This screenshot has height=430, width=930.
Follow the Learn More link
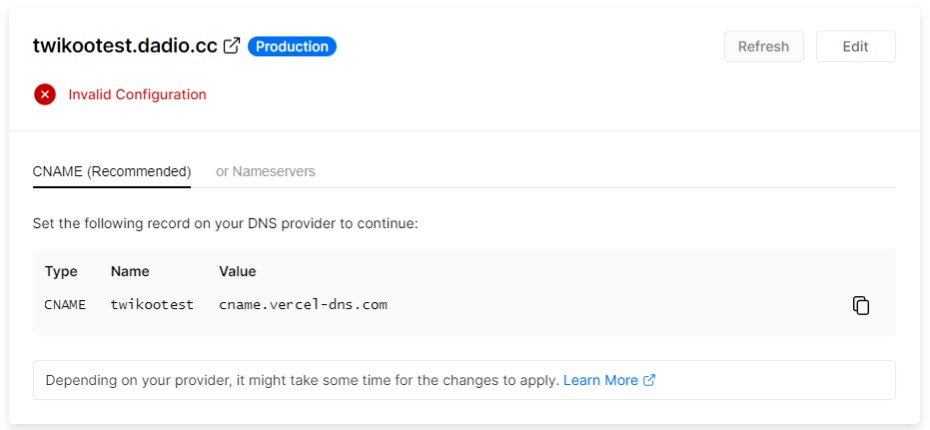point(600,380)
